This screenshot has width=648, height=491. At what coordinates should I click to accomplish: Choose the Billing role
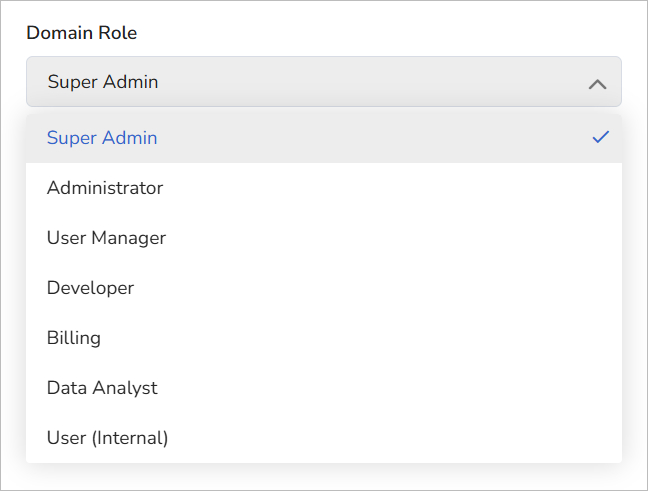pyautogui.click(x=74, y=338)
